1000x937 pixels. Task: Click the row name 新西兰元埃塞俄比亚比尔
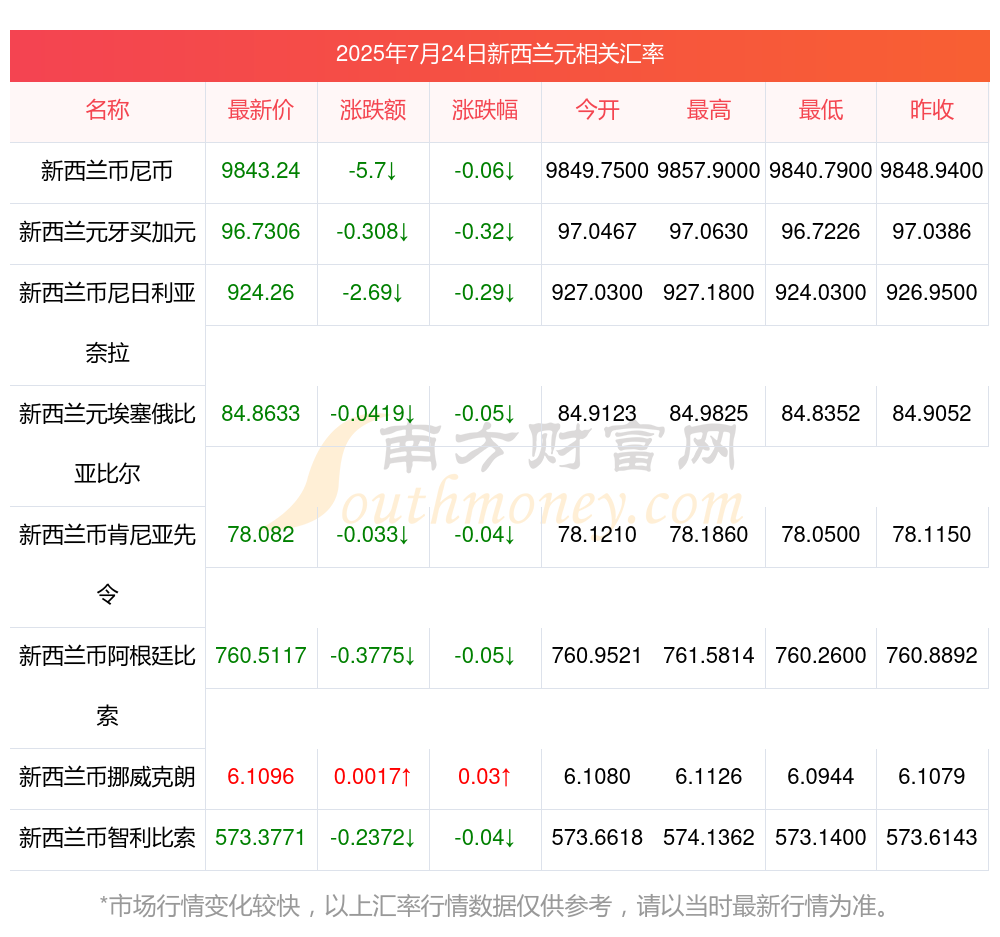pyautogui.click(x=107, y=444)
